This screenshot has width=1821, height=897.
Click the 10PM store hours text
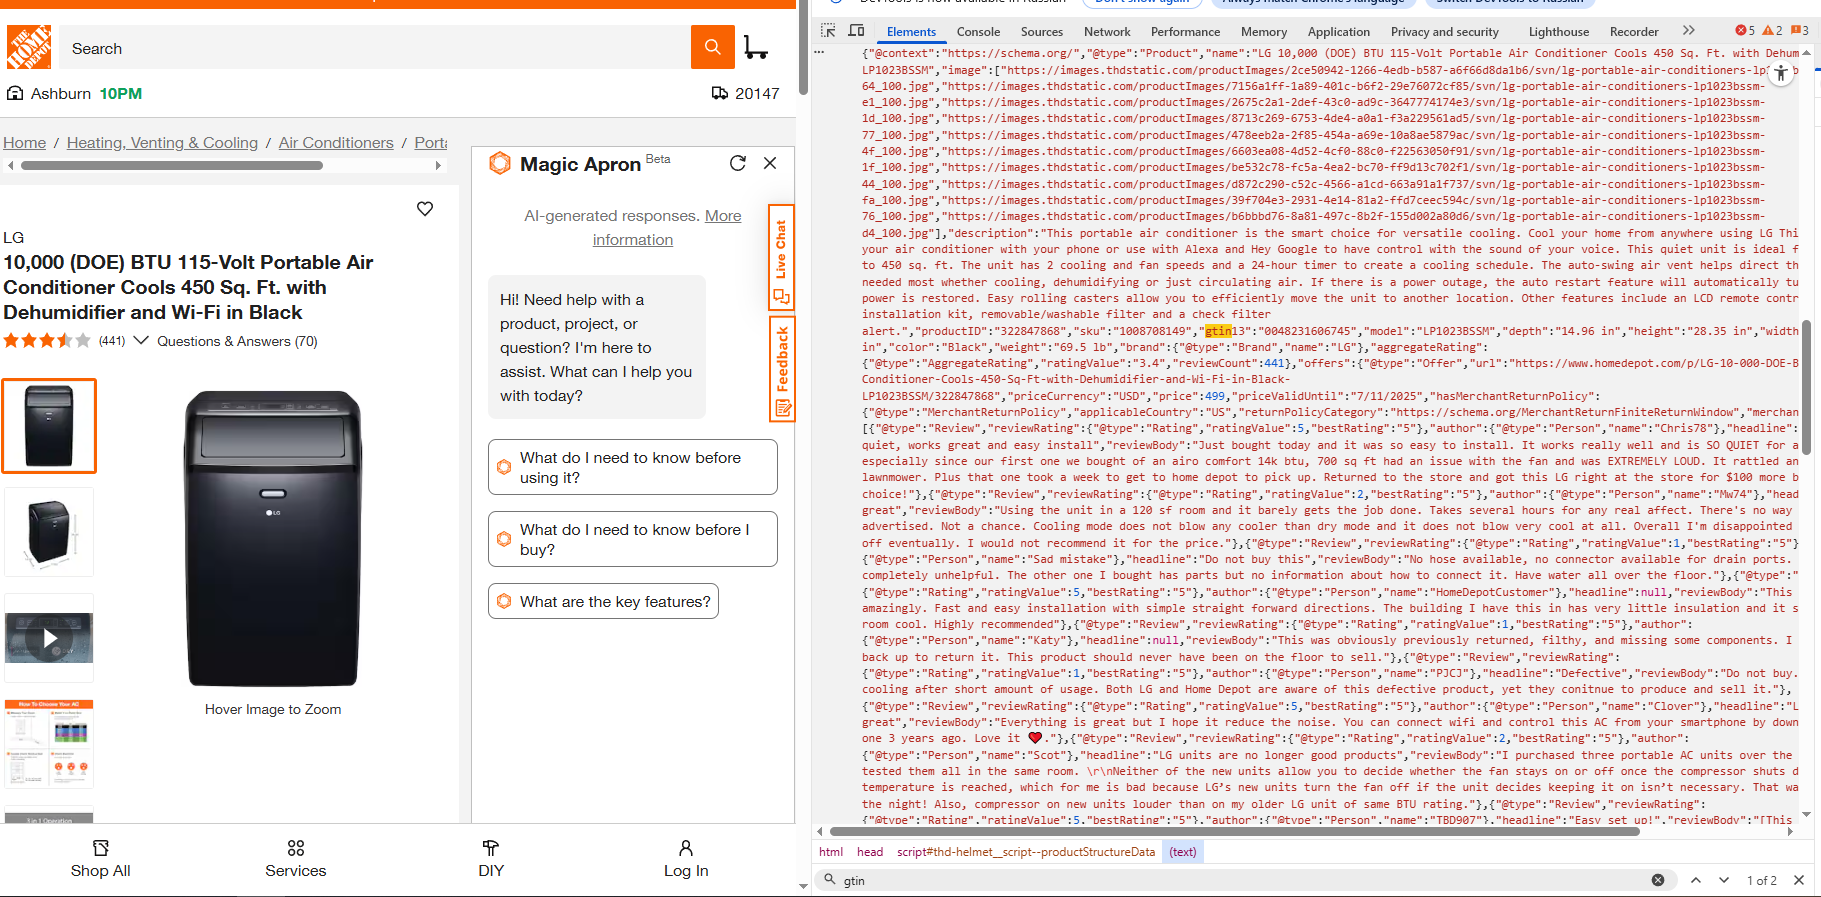(120, 93)
